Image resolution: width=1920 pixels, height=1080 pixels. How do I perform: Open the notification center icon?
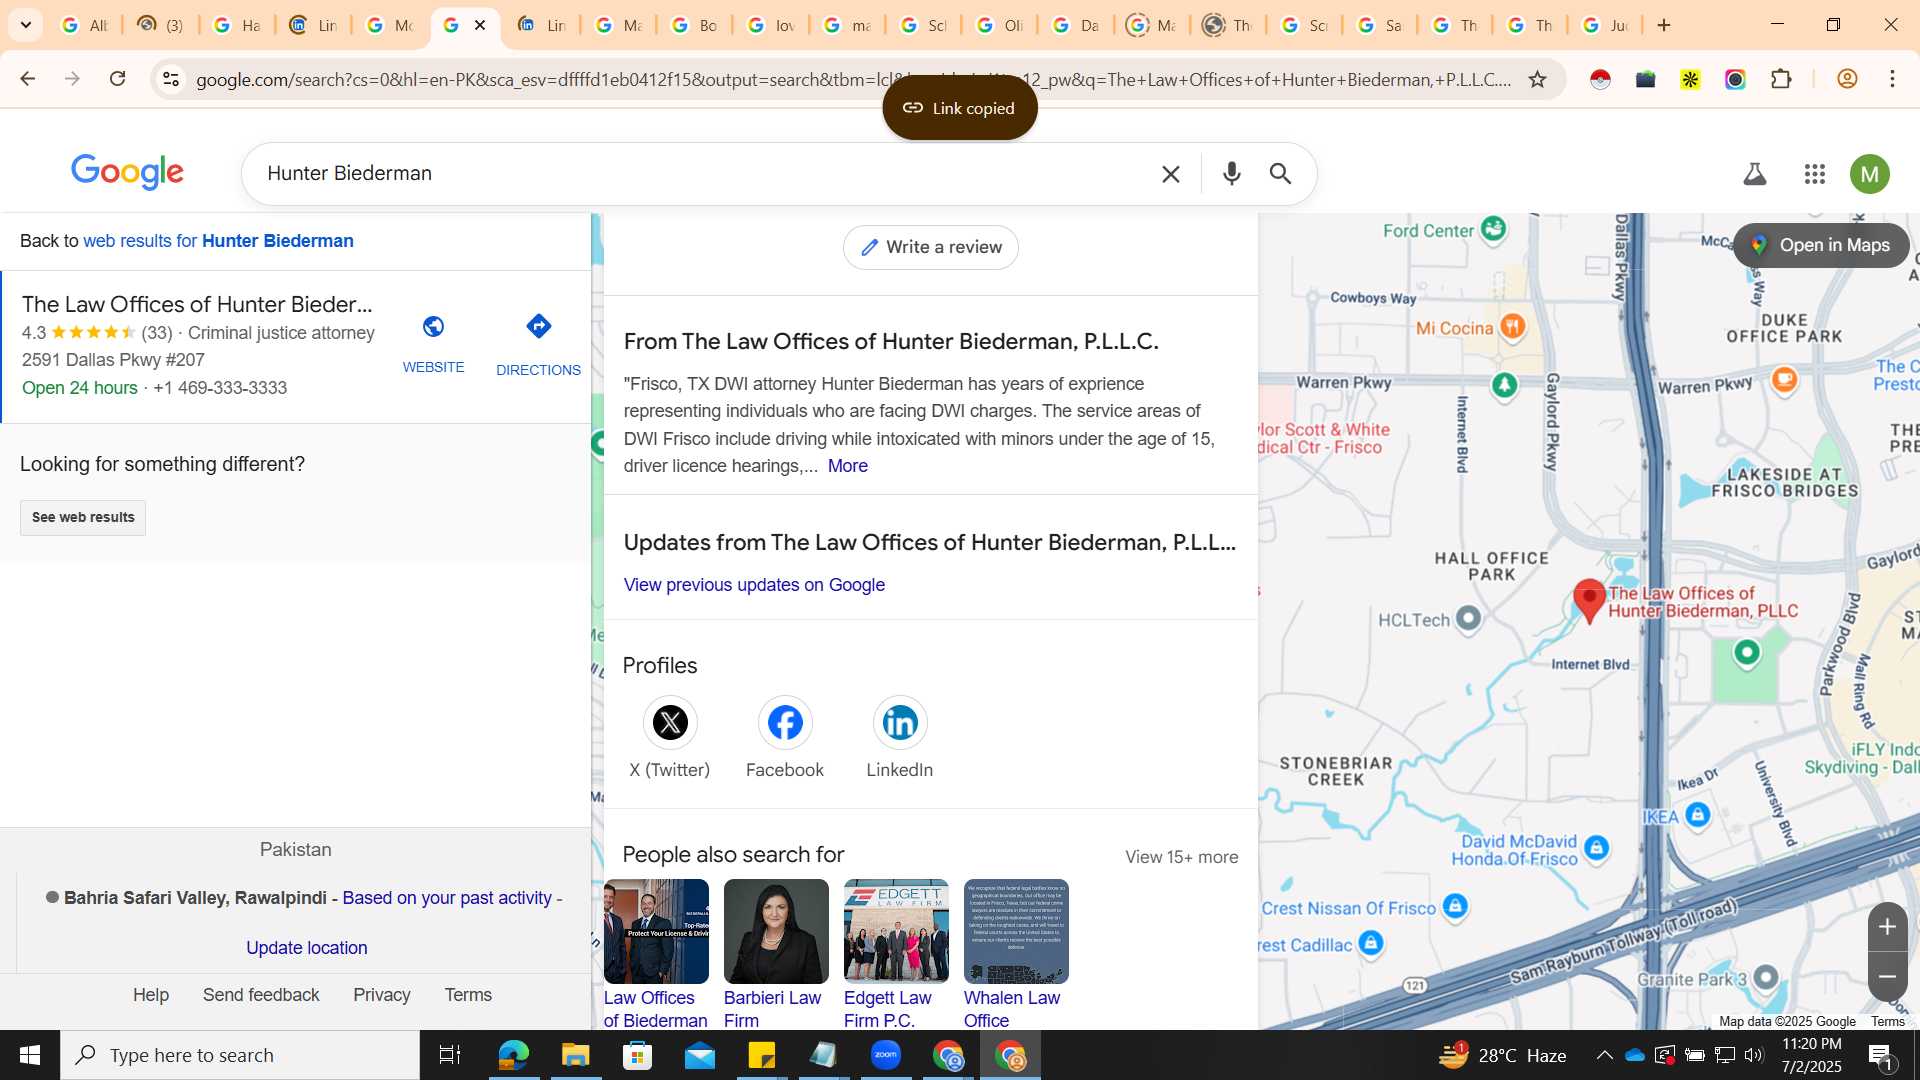click(x=1880, y=1055)
